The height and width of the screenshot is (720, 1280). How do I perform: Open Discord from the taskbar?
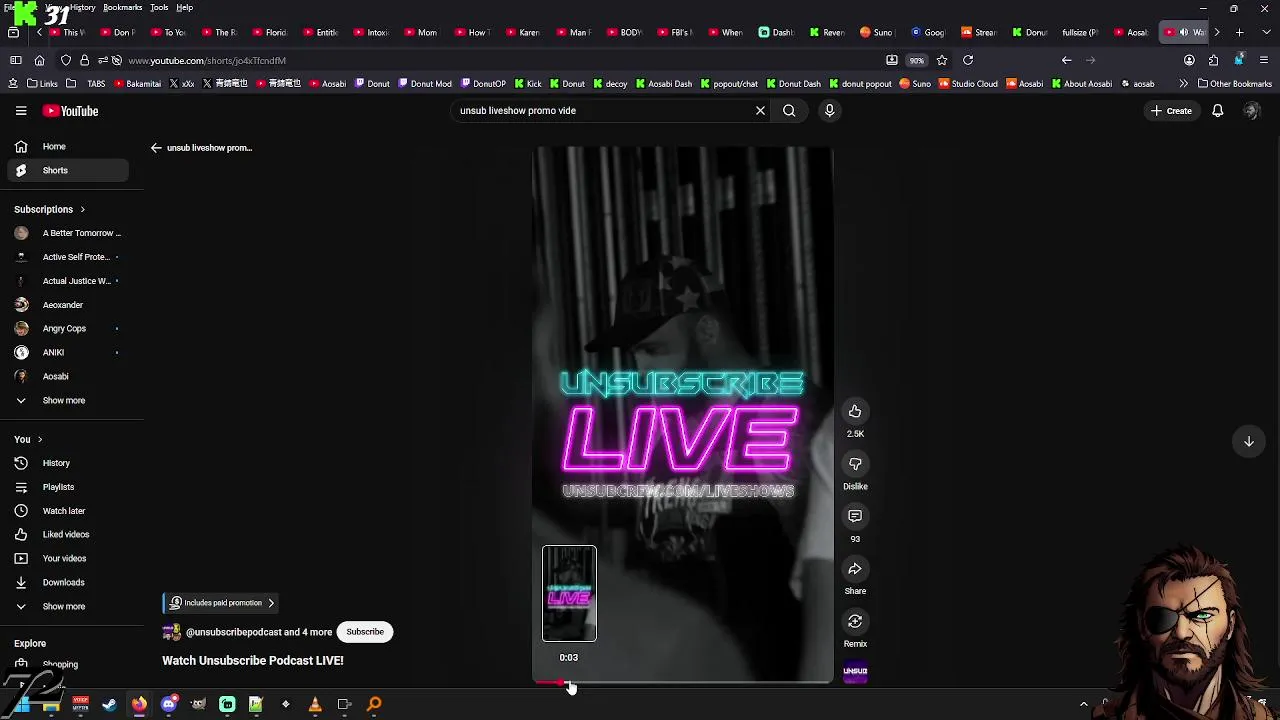169,704
